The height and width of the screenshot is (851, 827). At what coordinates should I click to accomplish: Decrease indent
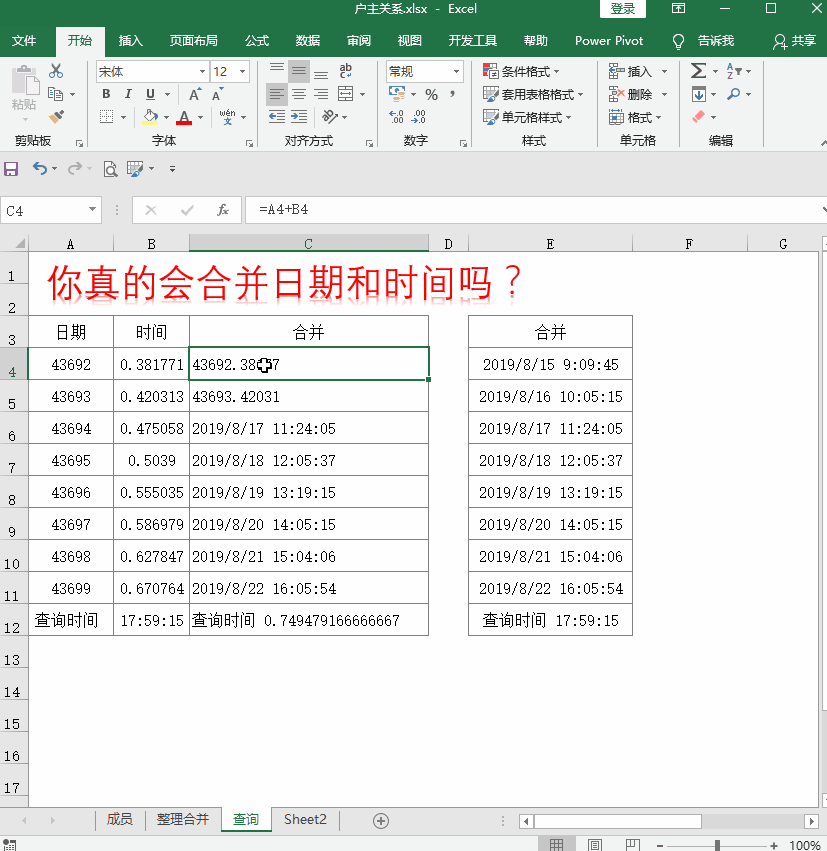(x=277, y=117)
